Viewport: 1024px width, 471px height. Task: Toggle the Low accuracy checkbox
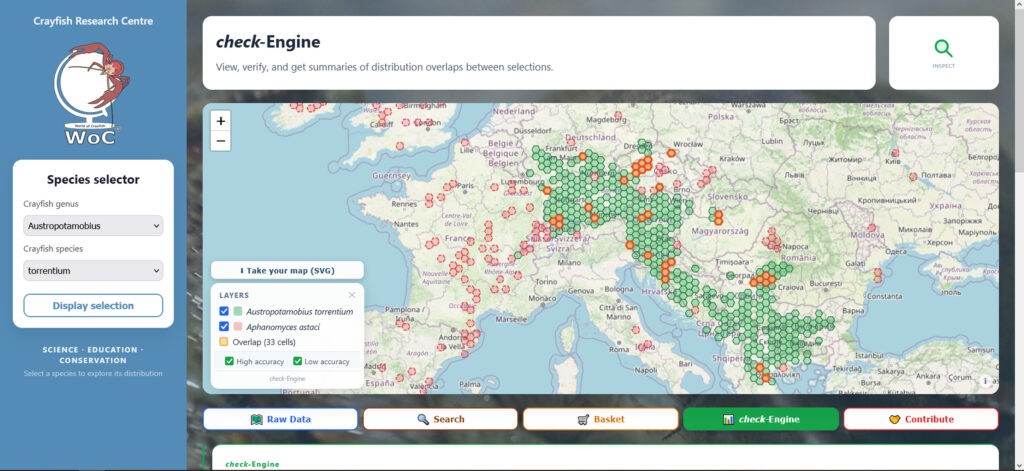click(298, 361)
